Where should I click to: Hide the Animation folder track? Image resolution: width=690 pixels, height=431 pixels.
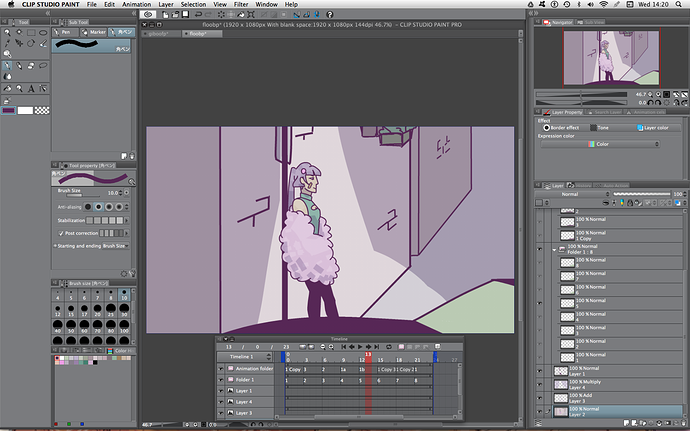(221, 369)
